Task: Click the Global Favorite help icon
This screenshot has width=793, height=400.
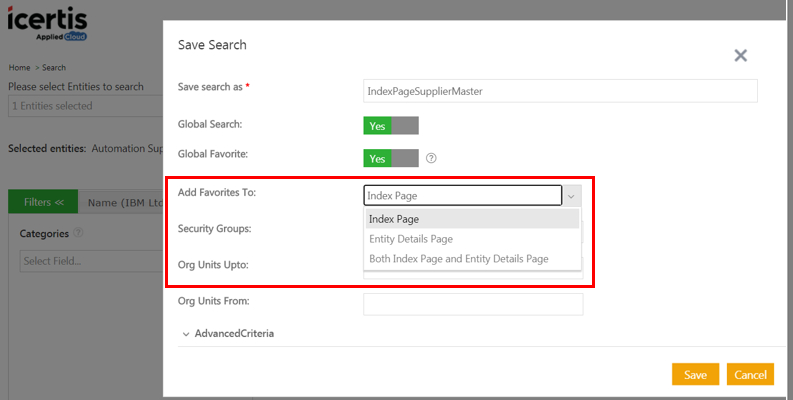Action: (x=431, y=158)
